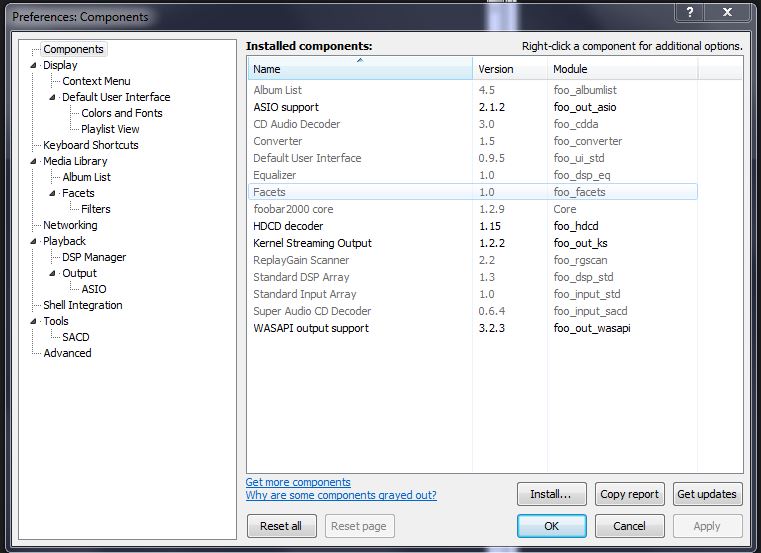
Task: Open the DSP Manager page
Action: (x=94, y=257)
